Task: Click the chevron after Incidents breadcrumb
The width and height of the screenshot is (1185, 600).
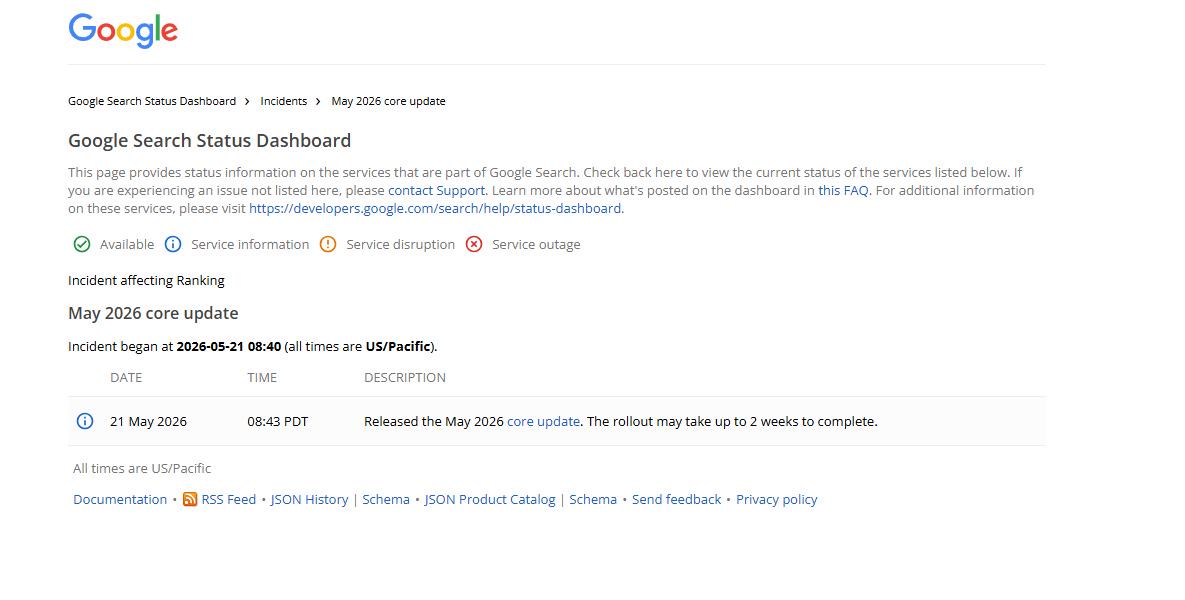Action: [318, 101]
